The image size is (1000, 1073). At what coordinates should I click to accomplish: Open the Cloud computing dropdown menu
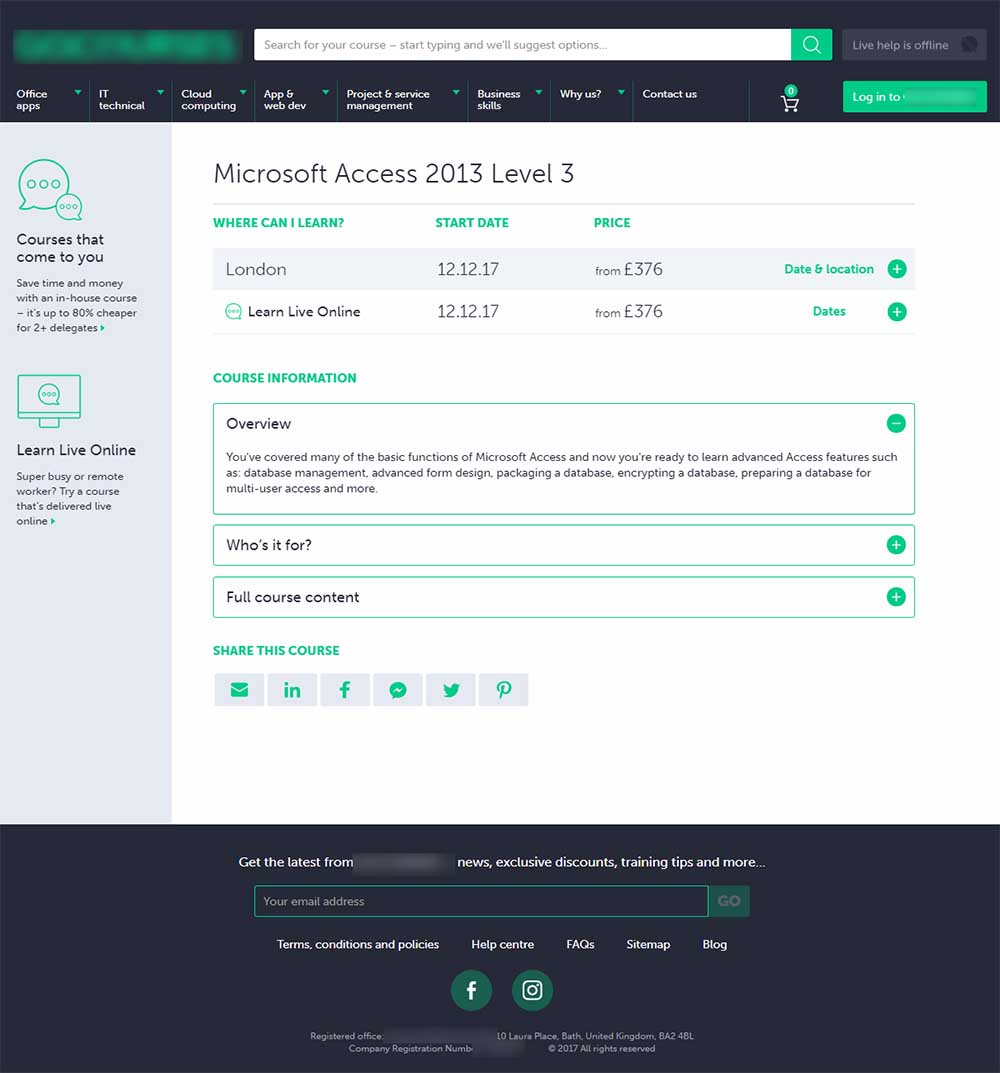pyautogui.click(x=213, y=100)
